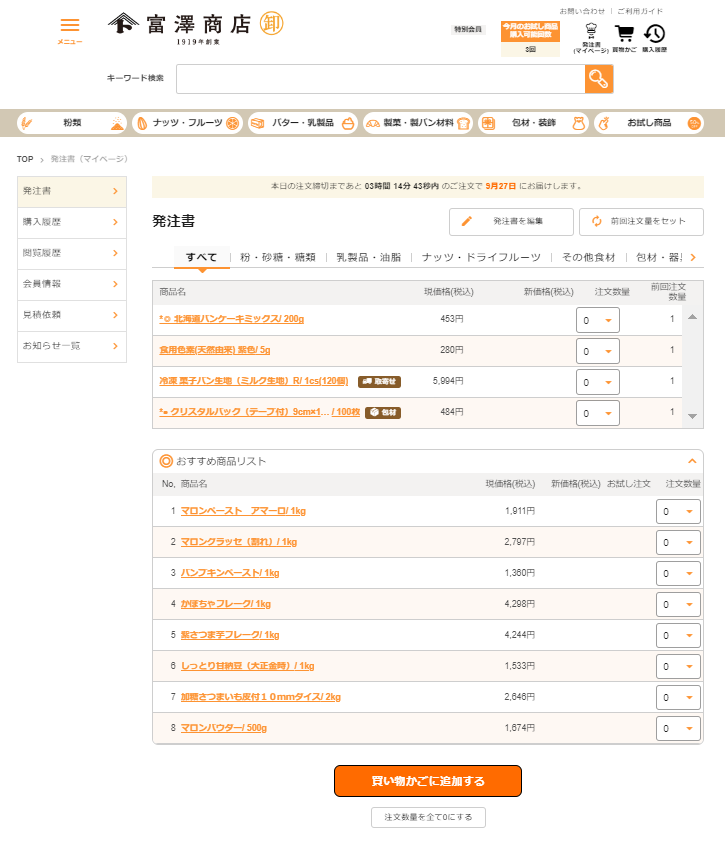This screenshot has height=861, width=725.
Task: Click the orange search magnifier button
Action: click(599, 79)
